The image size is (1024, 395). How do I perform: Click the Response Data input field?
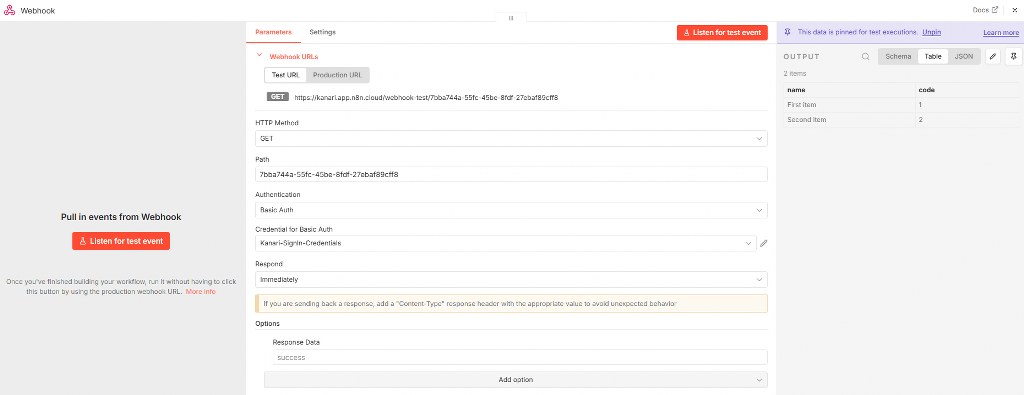(x=520, y=357)
